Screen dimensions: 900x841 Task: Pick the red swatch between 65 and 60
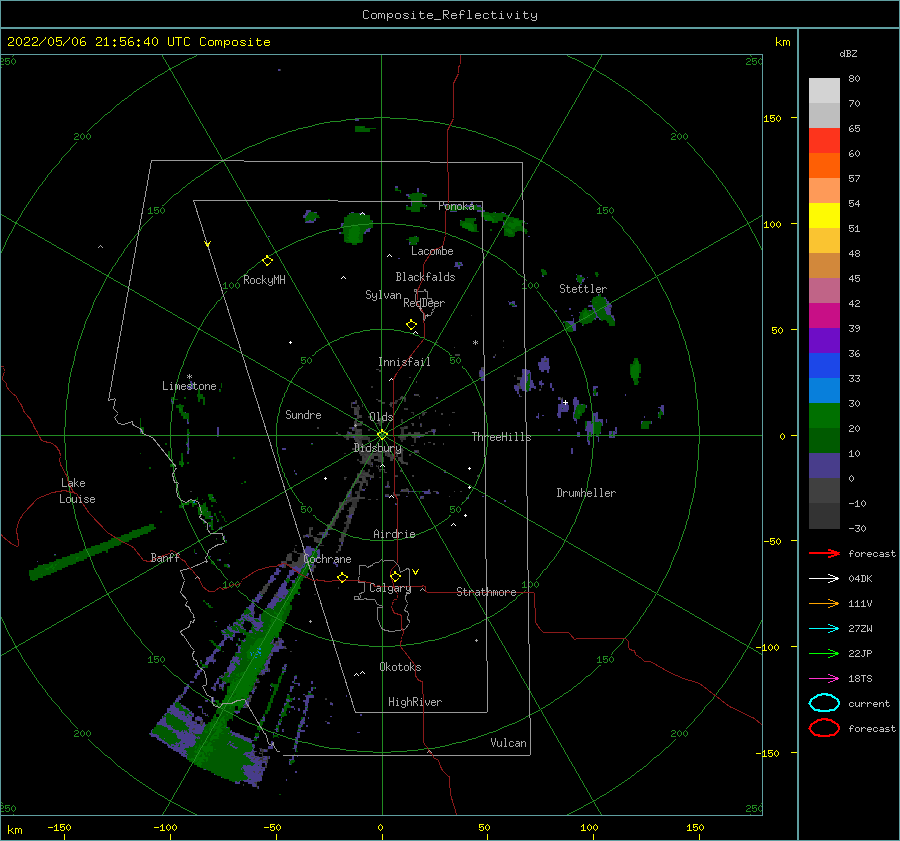(824, 141)
